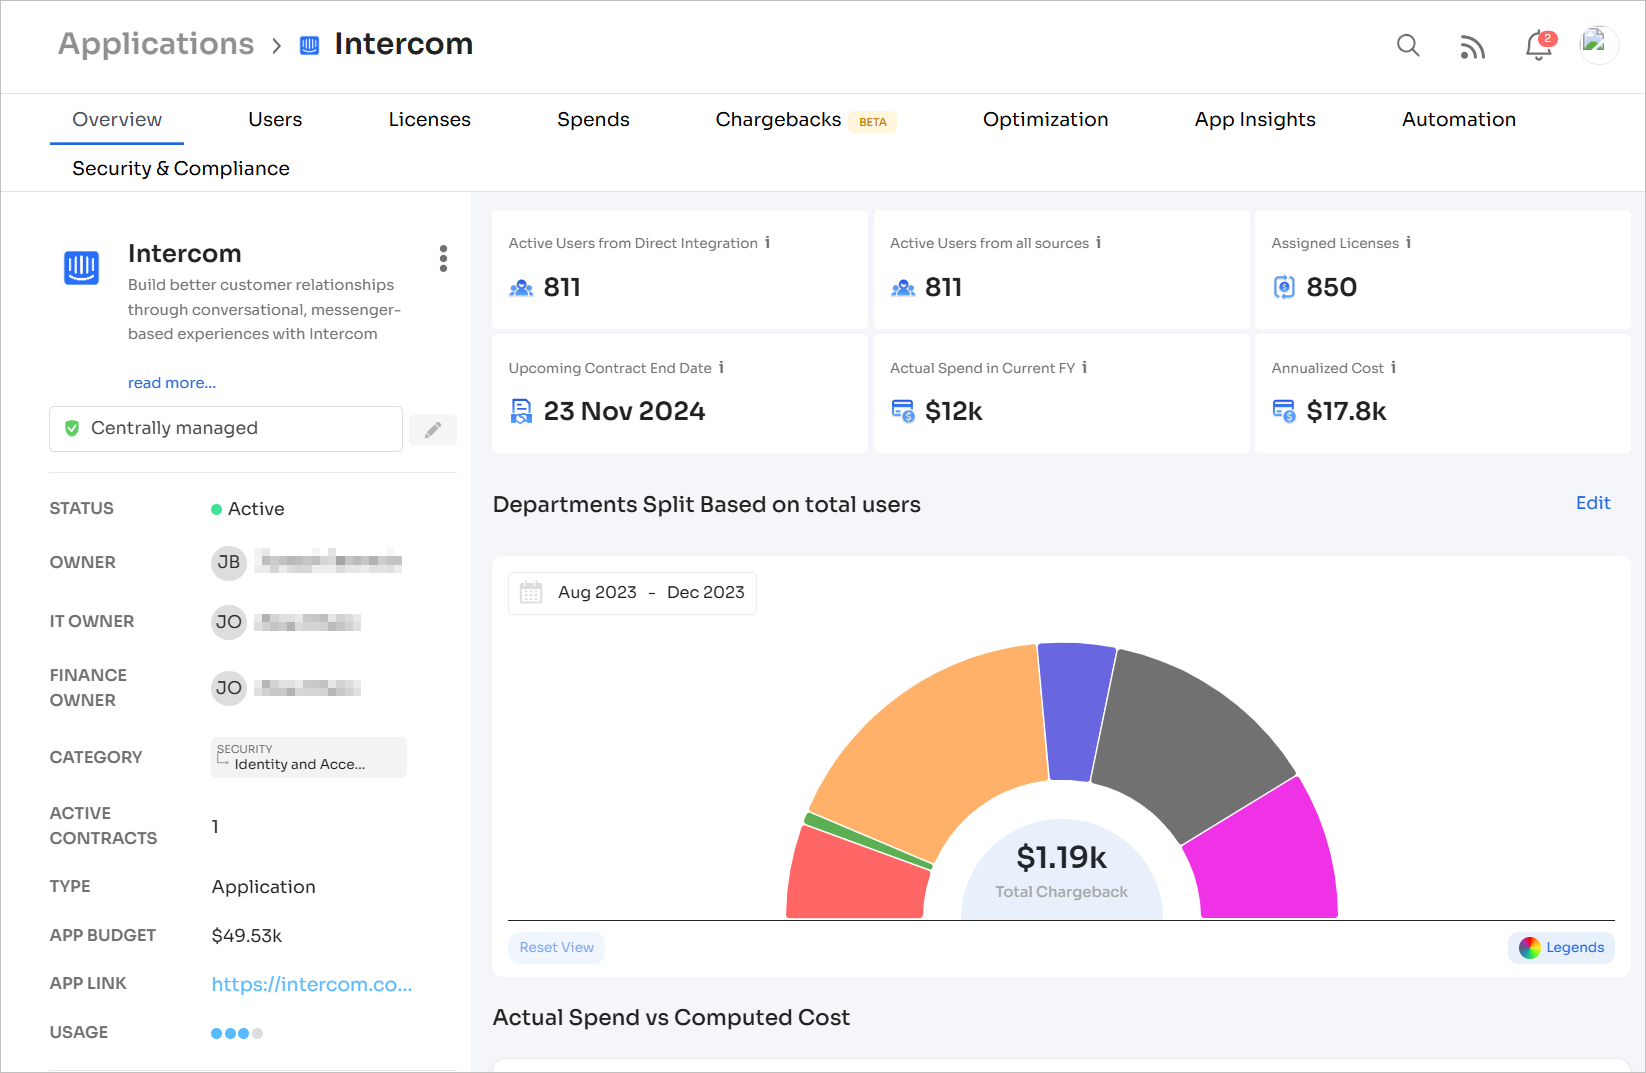This screenshot has height=1073, width=1646.
Task: Open the Centrally managed status selector
Action: [226, 429]
